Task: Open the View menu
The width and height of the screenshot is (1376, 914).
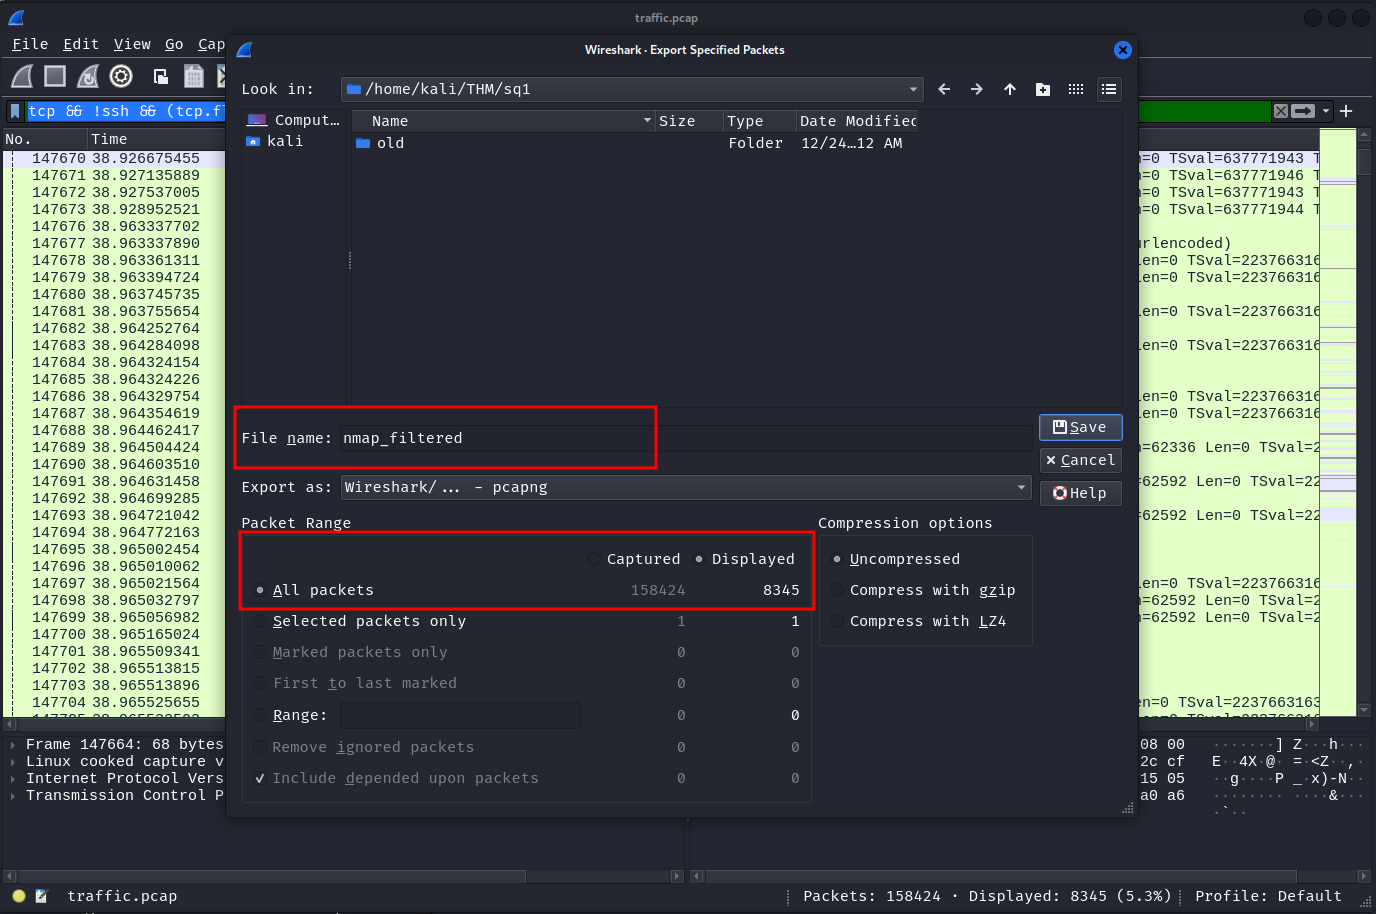Action: [132, 44]
